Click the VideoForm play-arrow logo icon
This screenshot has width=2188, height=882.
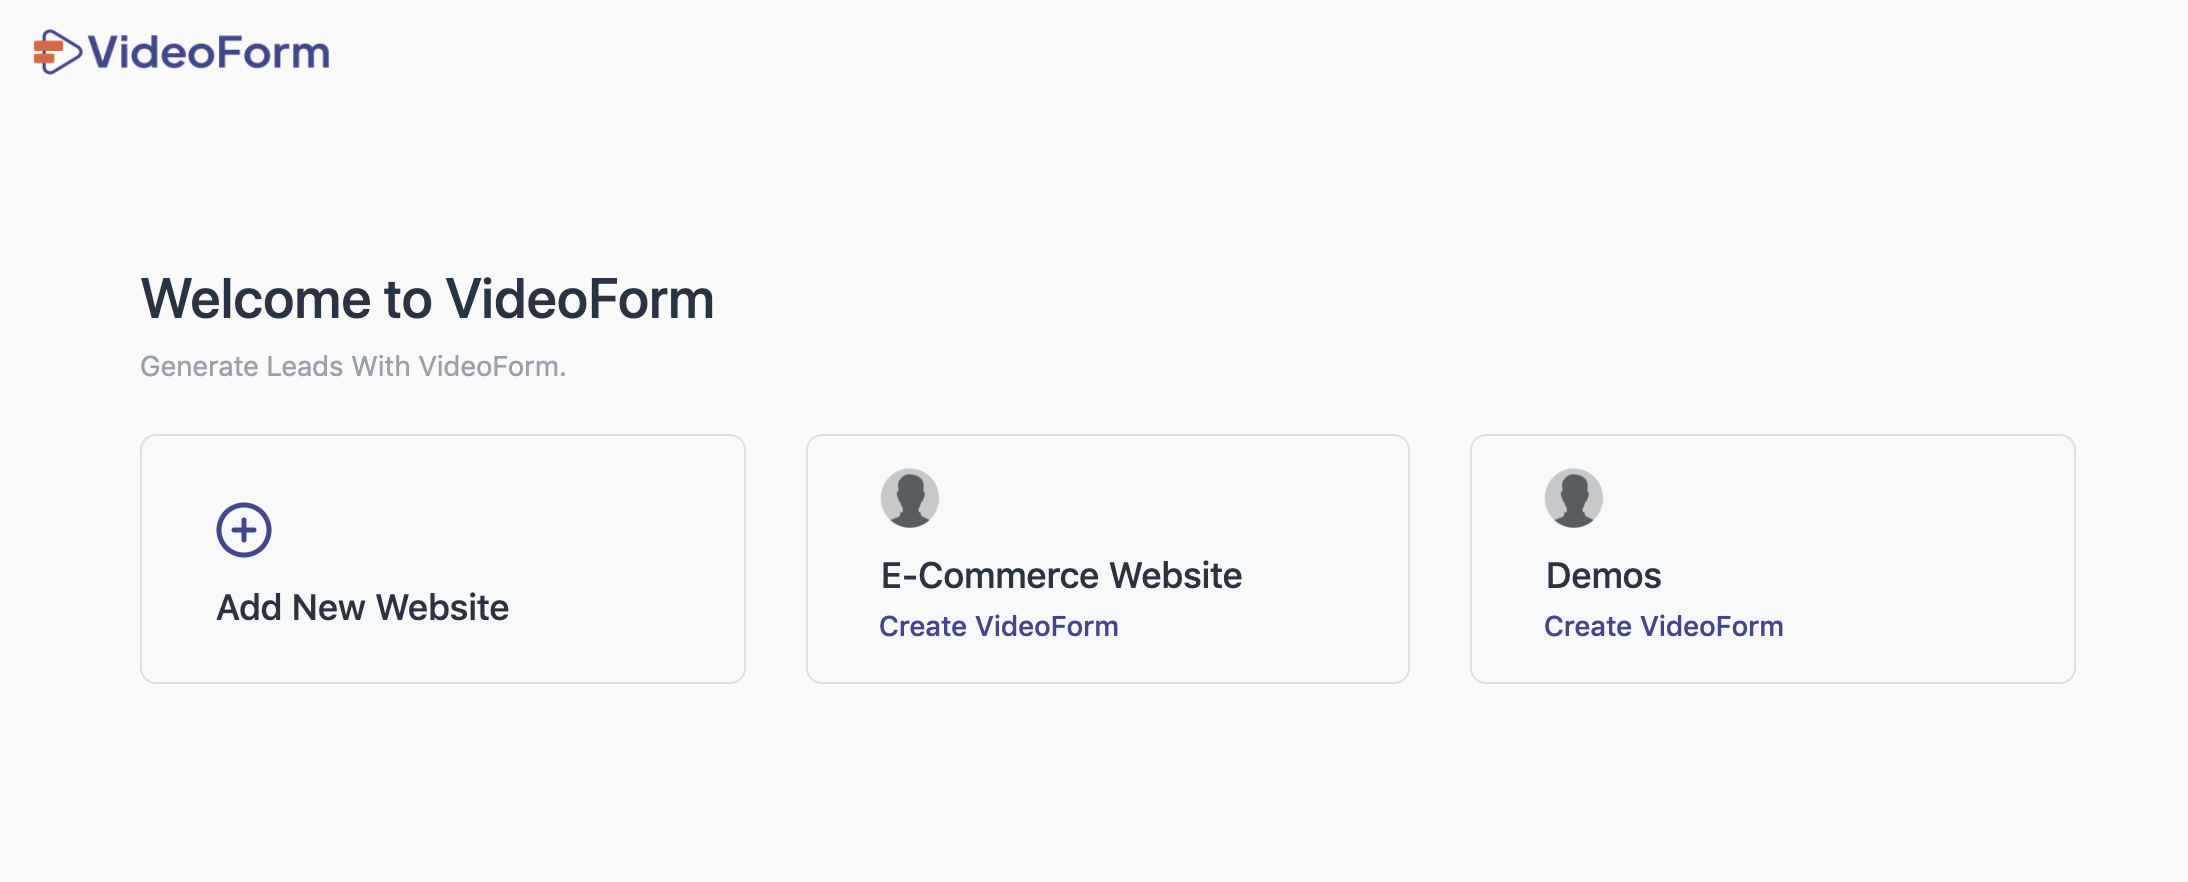point(57,52)
